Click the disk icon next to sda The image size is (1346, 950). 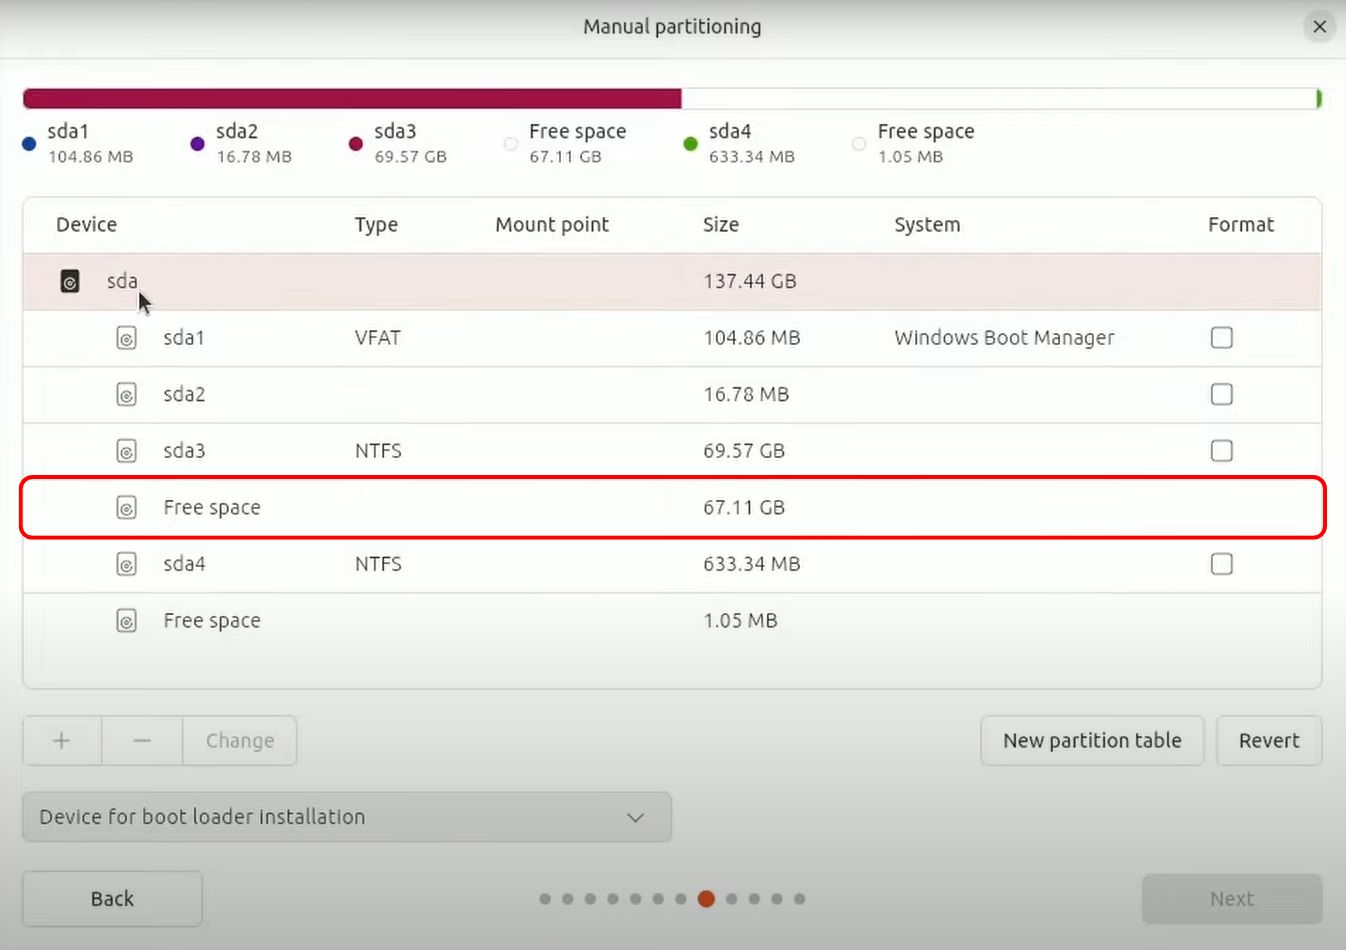[69, 281]
